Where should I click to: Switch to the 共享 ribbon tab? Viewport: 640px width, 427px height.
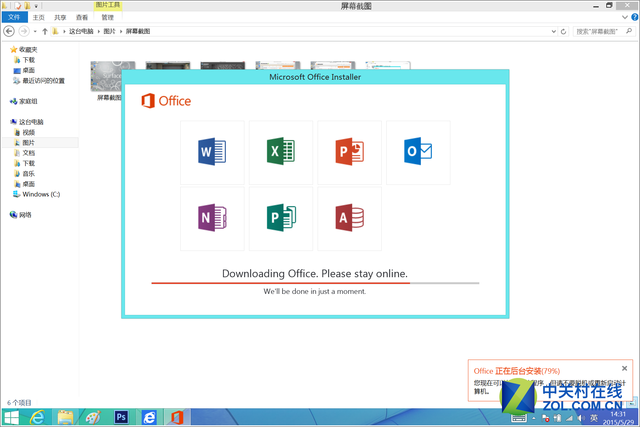(x=60, y=18)
